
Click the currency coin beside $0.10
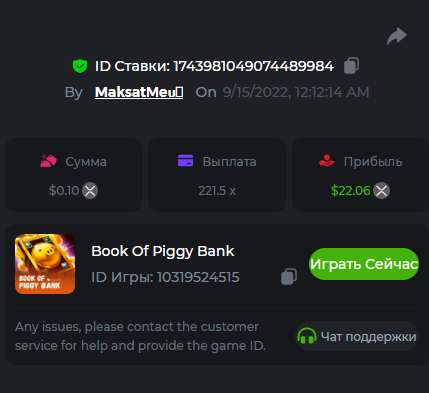90,191
